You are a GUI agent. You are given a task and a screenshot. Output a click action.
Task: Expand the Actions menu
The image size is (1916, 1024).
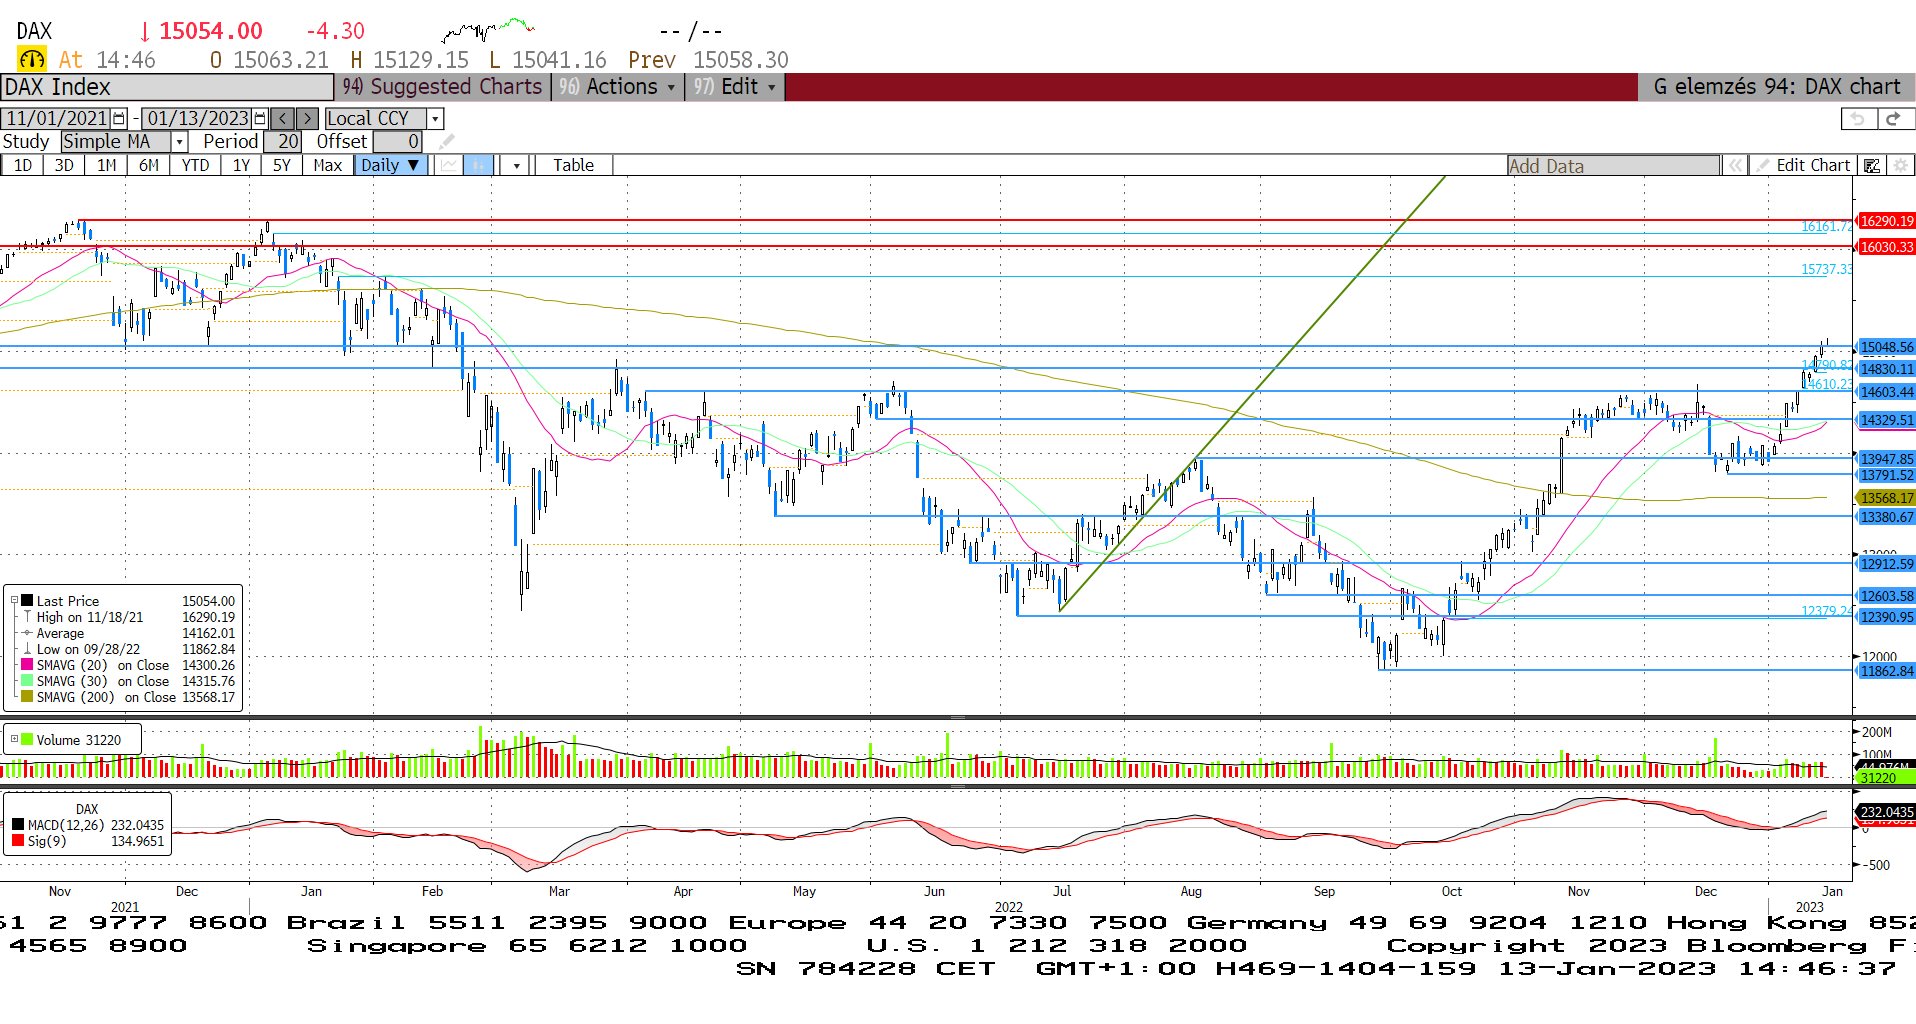coord(616,87)
